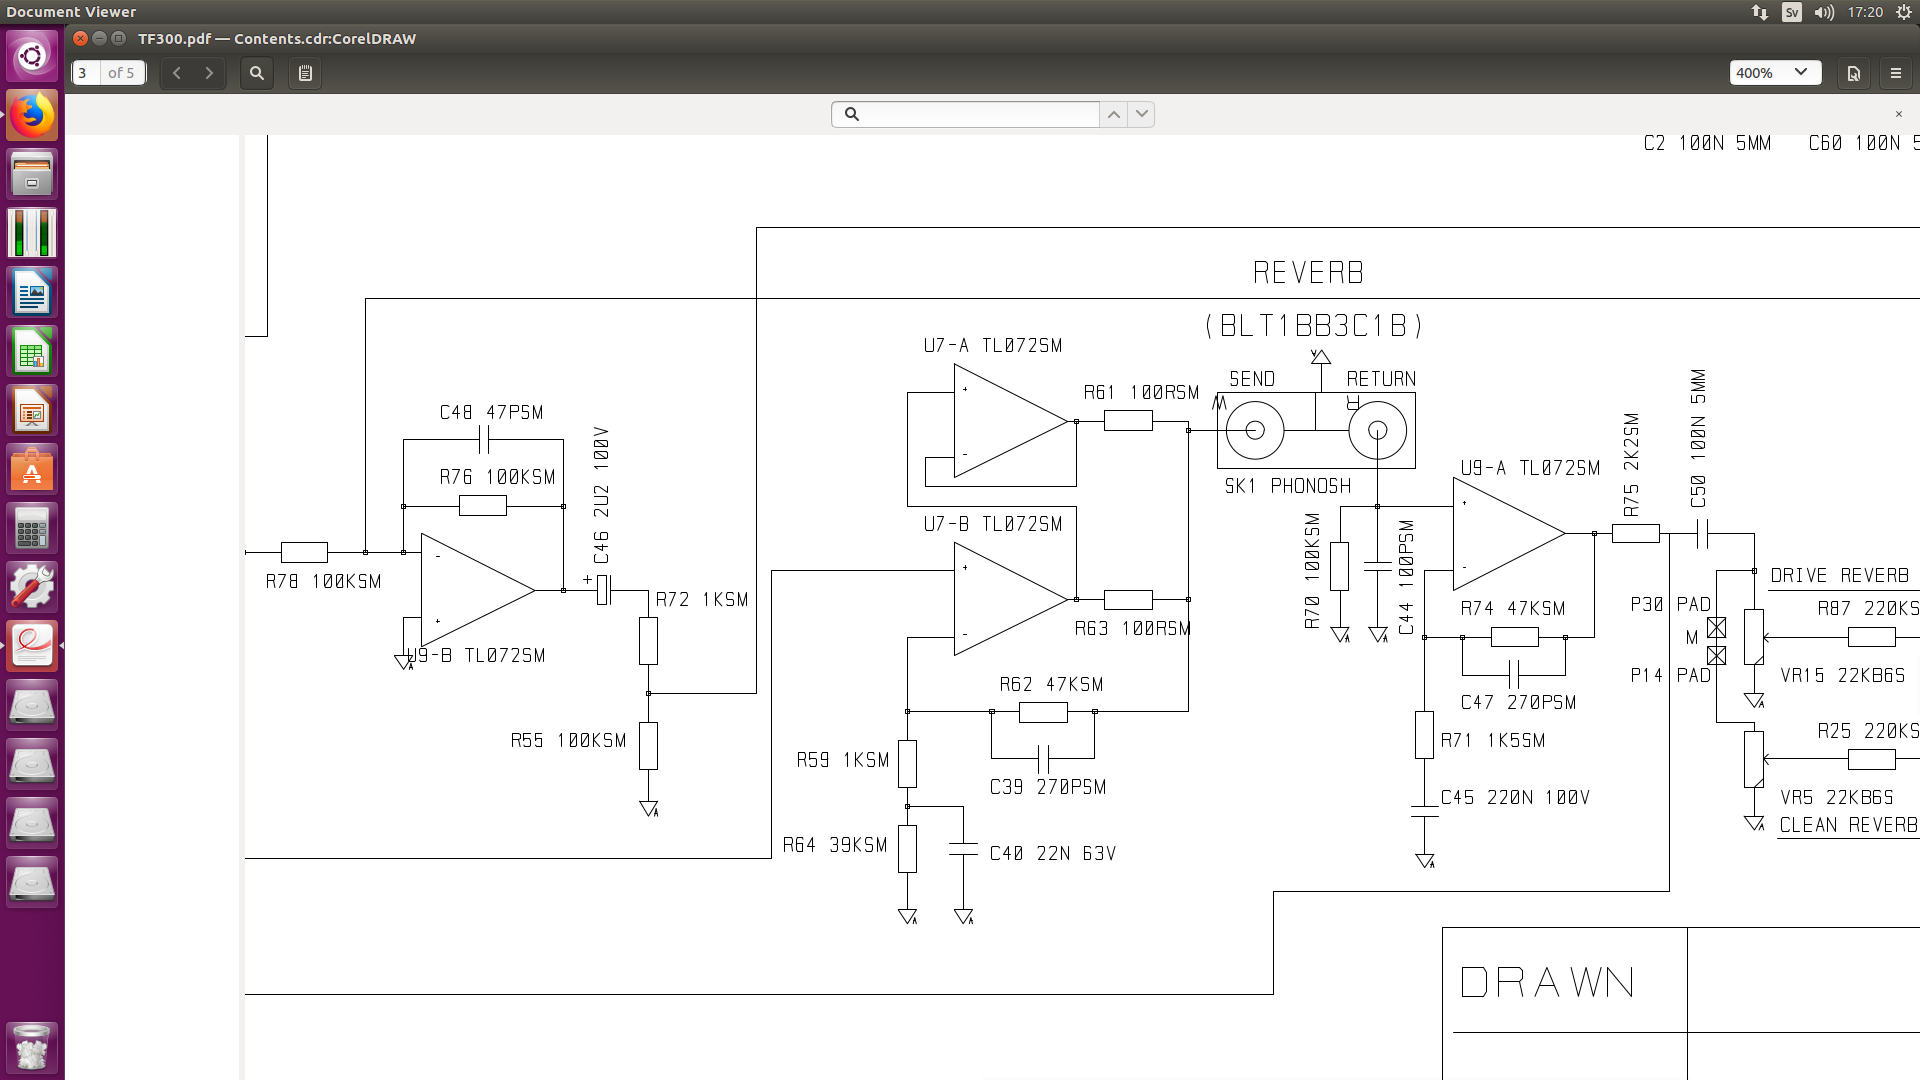This screenshot has height=1080, width=1920.
Task: Open the annotations sidebar button
Action: [305, 73]
